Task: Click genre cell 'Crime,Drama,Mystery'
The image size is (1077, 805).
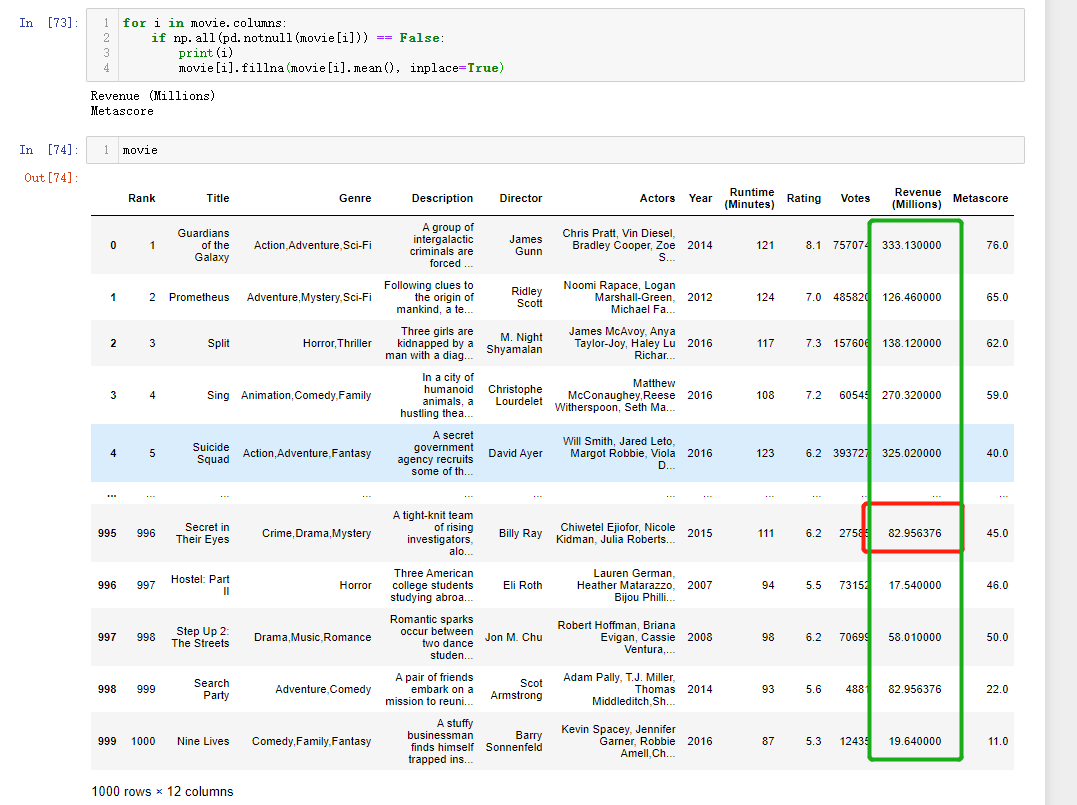Action: (x=317, y=533)
